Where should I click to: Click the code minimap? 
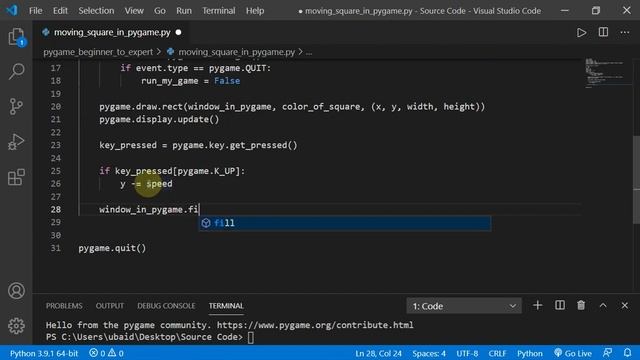[606, 73]
